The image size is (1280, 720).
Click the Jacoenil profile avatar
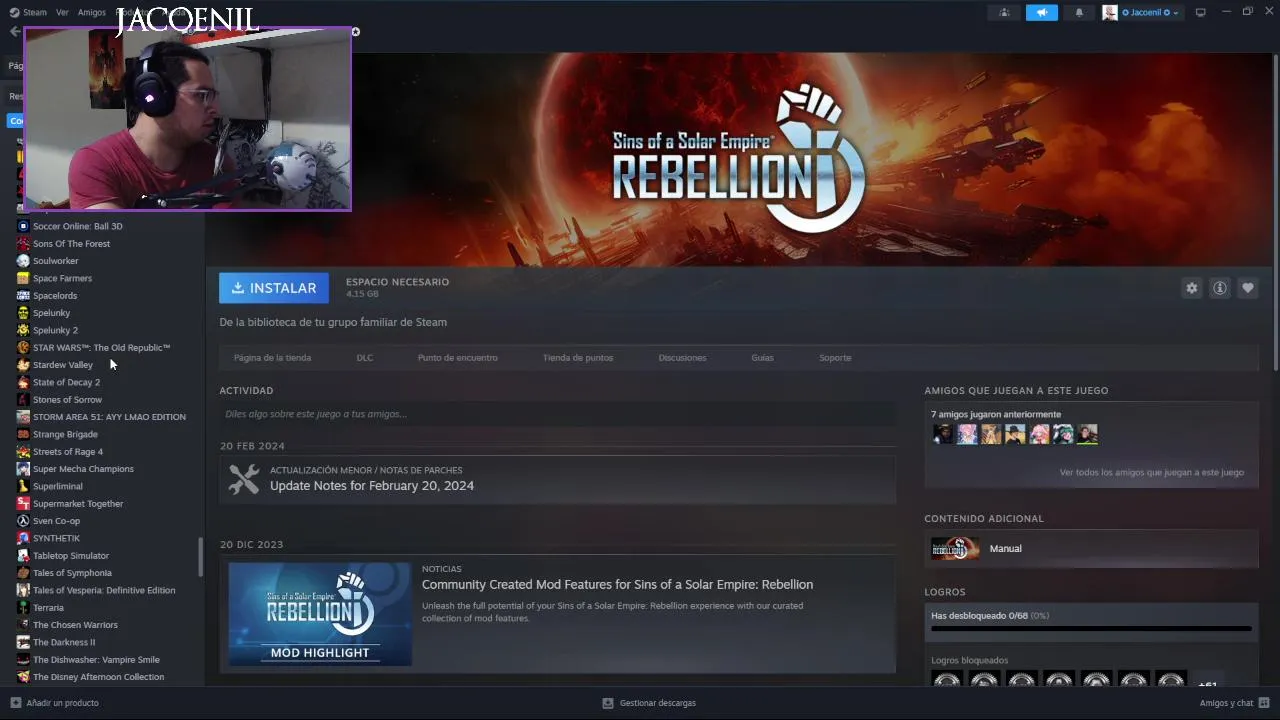tap(1110, 12)
